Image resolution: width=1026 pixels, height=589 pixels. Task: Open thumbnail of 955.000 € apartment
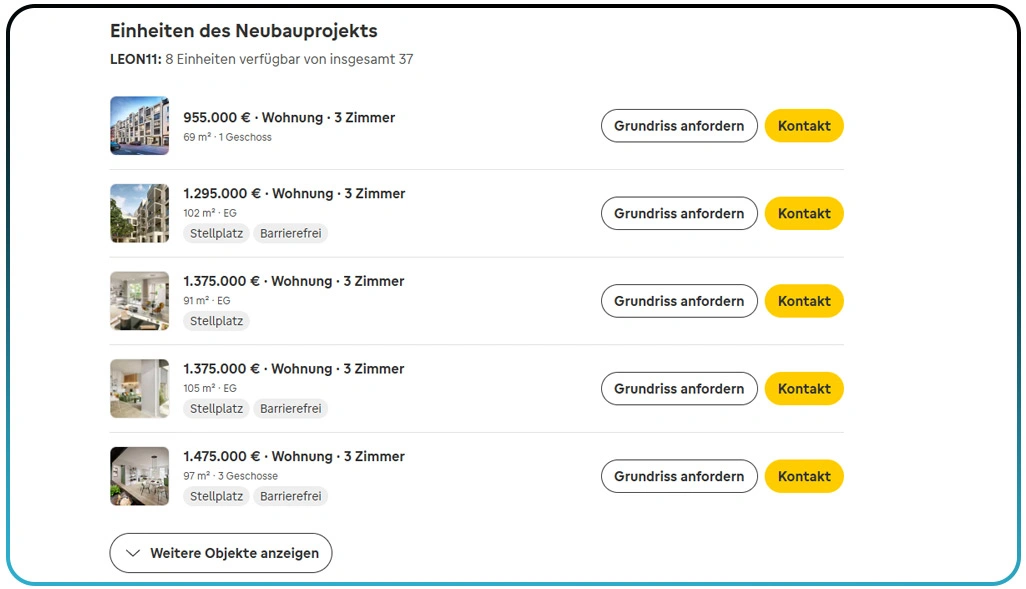[139, 126]
